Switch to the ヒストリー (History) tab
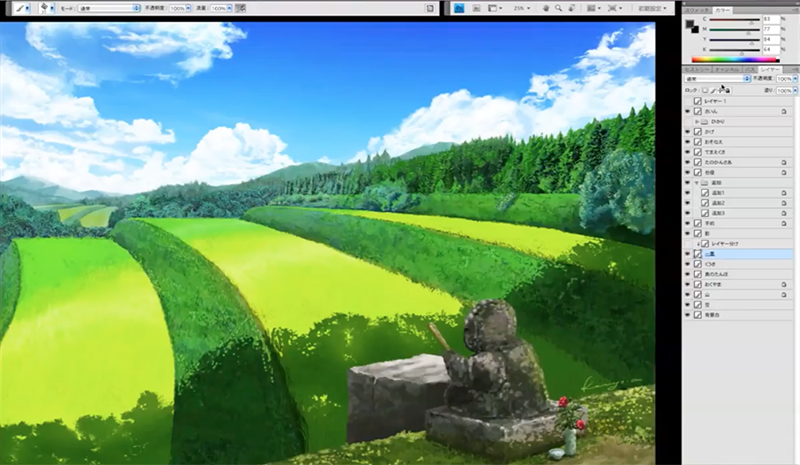The image size is (800, 465). click(697, 69)
